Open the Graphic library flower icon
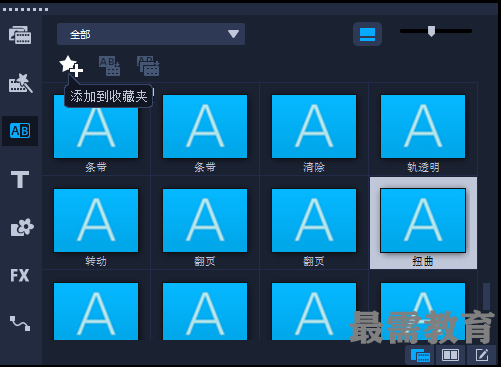The height and width of the screenshot is (367, 501). [22, 227]
